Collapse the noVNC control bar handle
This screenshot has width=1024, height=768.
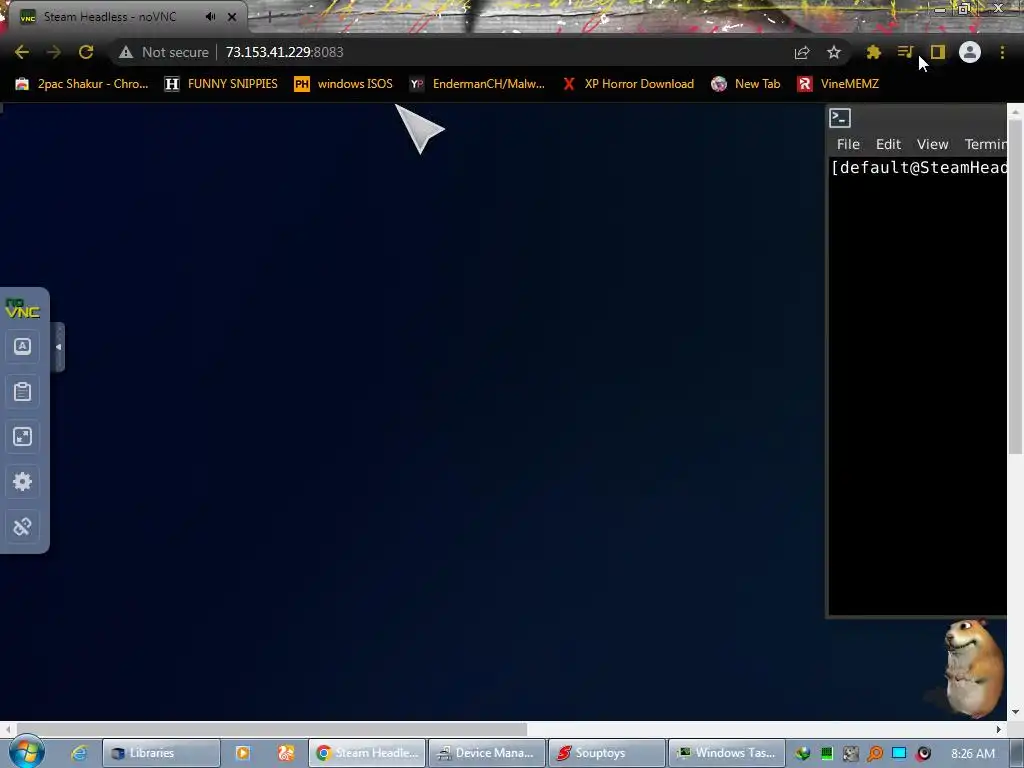tap(58, 347)
